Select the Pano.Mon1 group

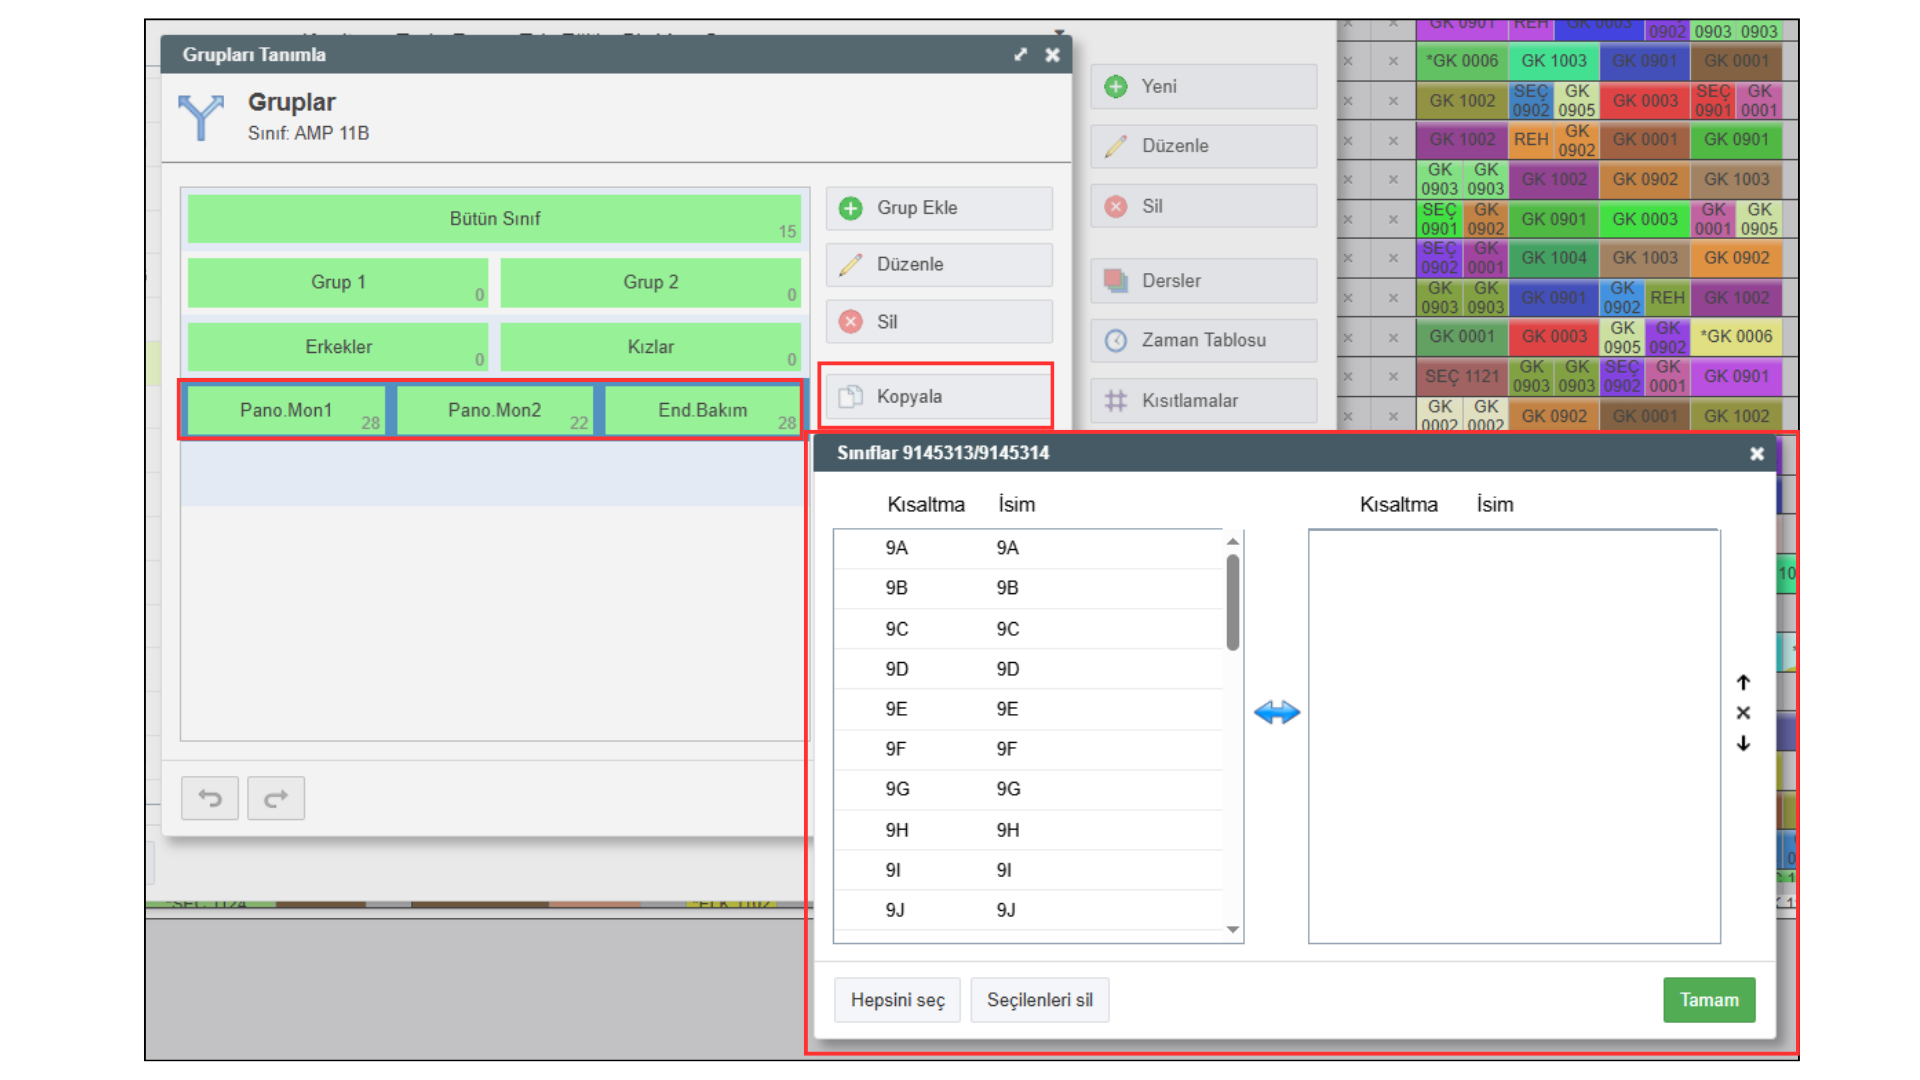point(286,411)
